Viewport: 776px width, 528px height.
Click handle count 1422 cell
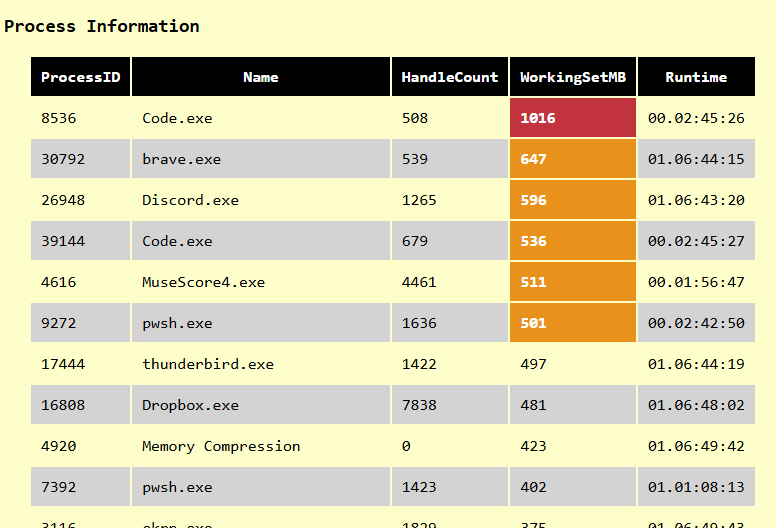[x=450, y=364]
